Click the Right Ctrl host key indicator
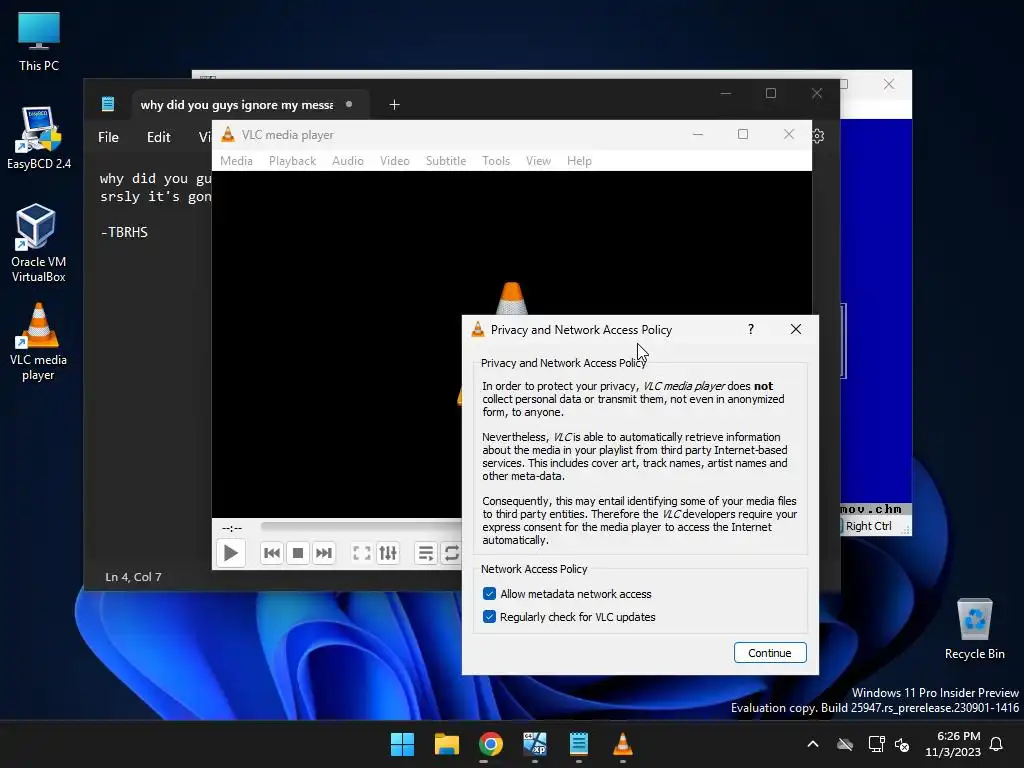The height and width of the screenshot is (768, 1024). click(x=868, y=526)
